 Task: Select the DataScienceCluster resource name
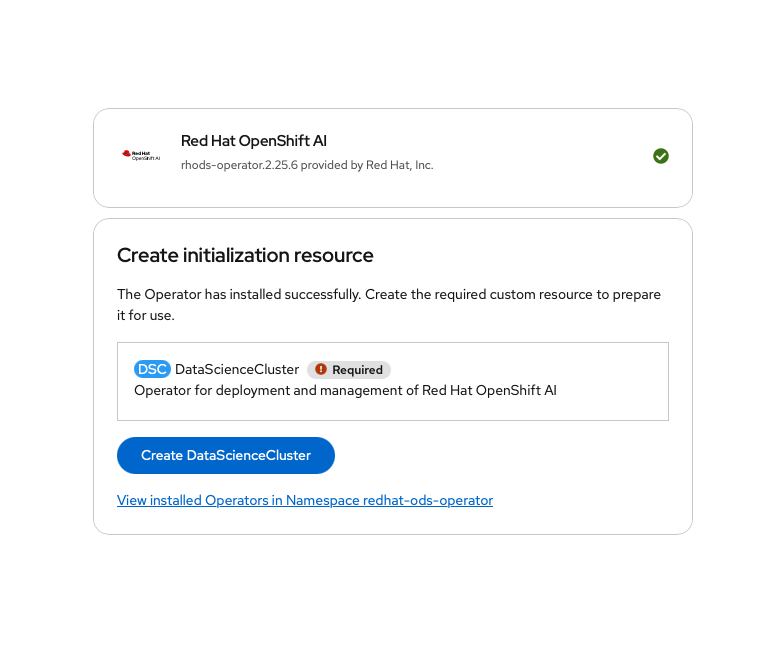tap(237, 369)
